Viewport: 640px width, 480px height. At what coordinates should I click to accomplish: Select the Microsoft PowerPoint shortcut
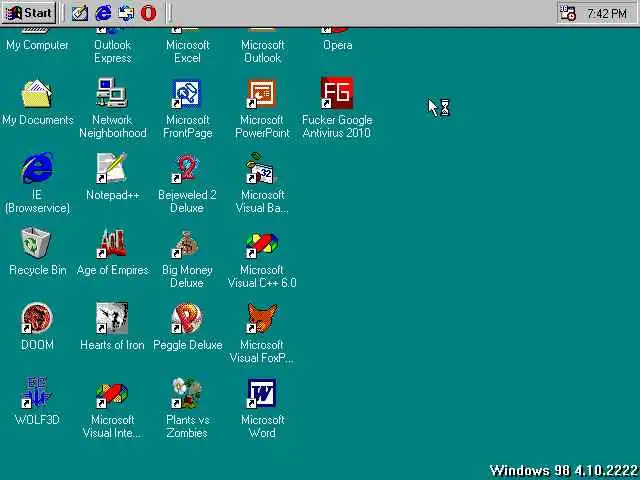pyautogui.click(x=262, y=94)
